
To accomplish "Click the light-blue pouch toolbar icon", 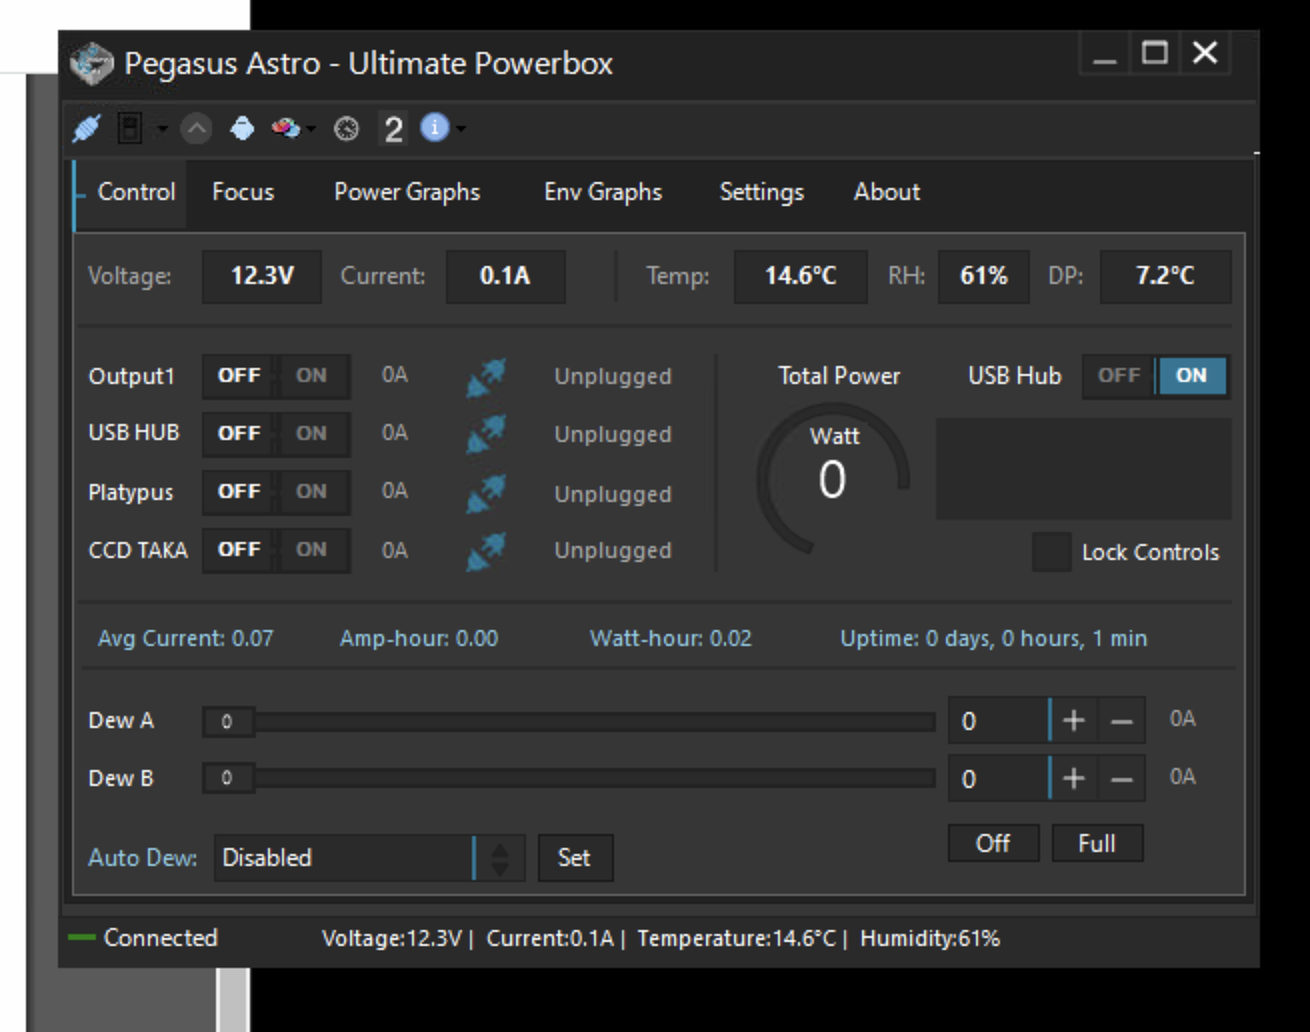I will tap(242, 128).
